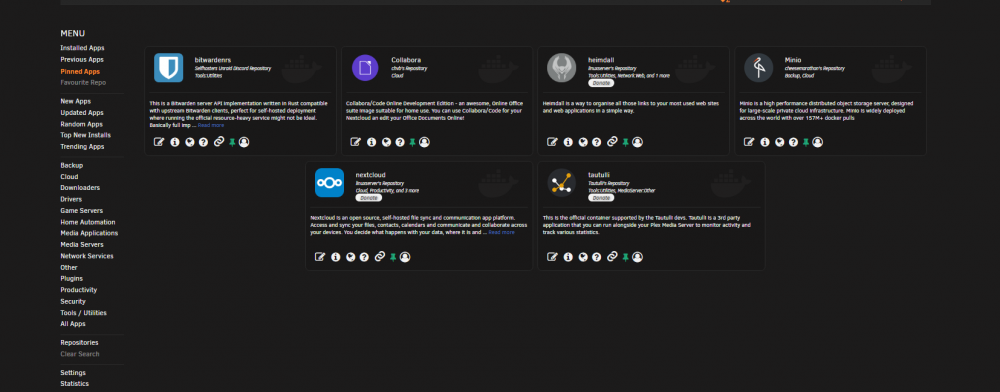Click the bitwardenrs shield app logo
The image size is (1000, 392).
(168, 68)
